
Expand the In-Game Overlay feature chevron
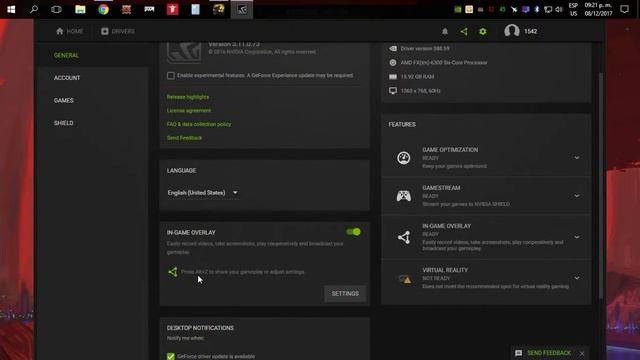pyautogui.click(x=577, y=237)
